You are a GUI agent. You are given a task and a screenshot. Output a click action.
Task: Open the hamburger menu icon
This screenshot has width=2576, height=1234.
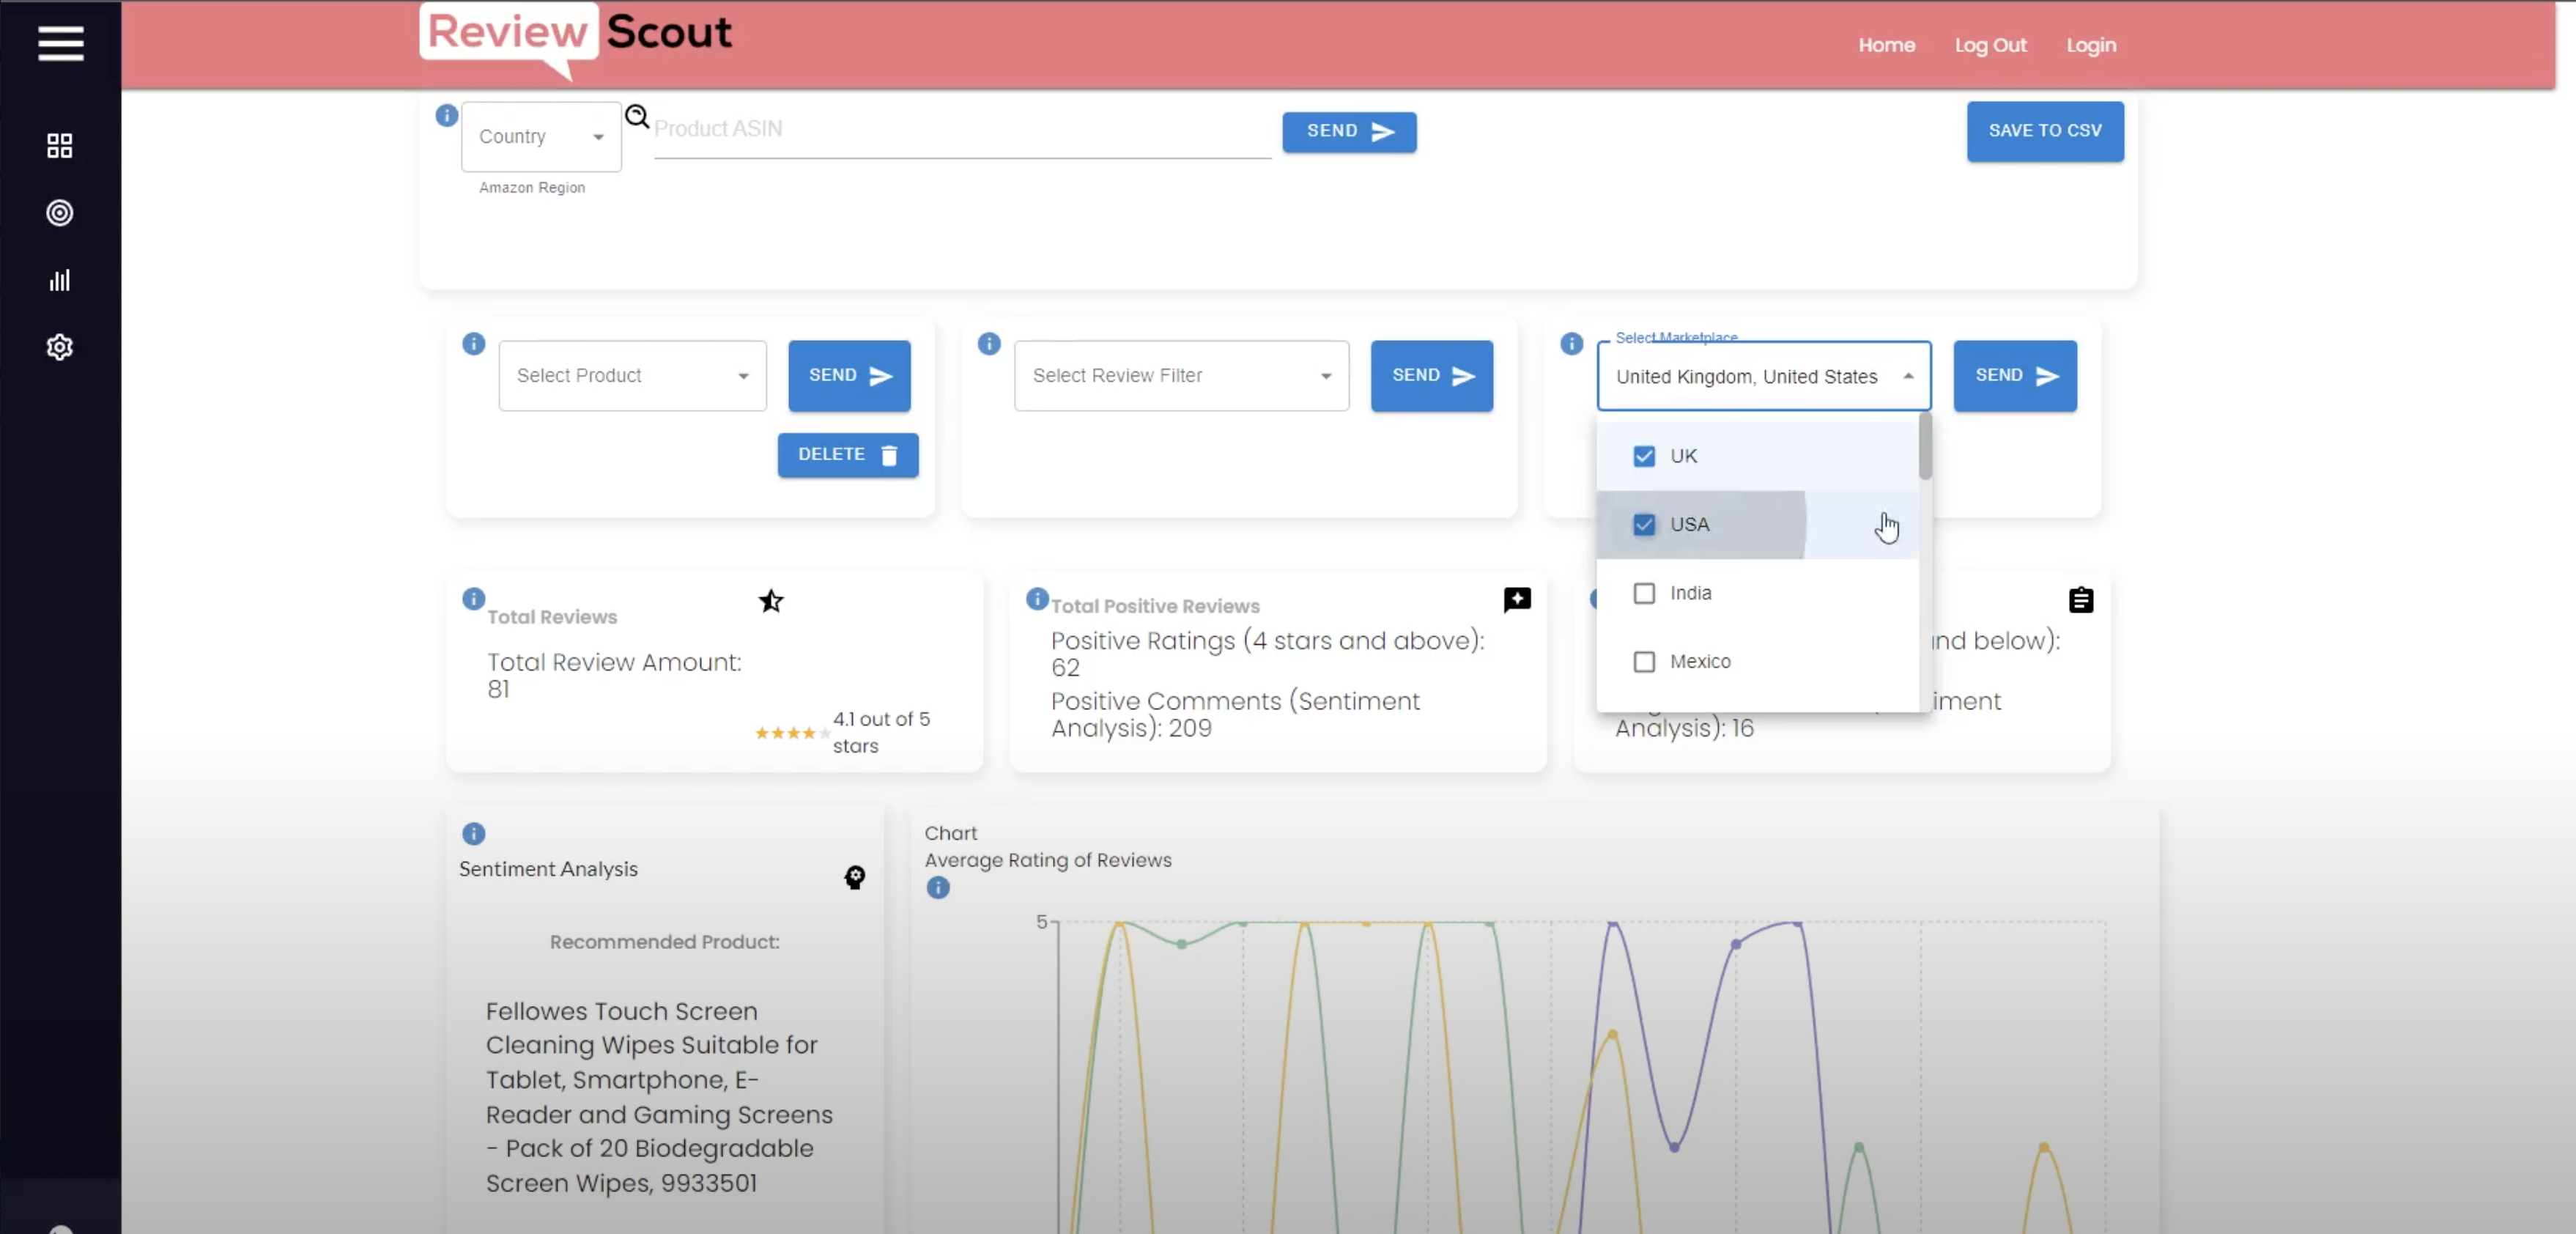point(60,43)
